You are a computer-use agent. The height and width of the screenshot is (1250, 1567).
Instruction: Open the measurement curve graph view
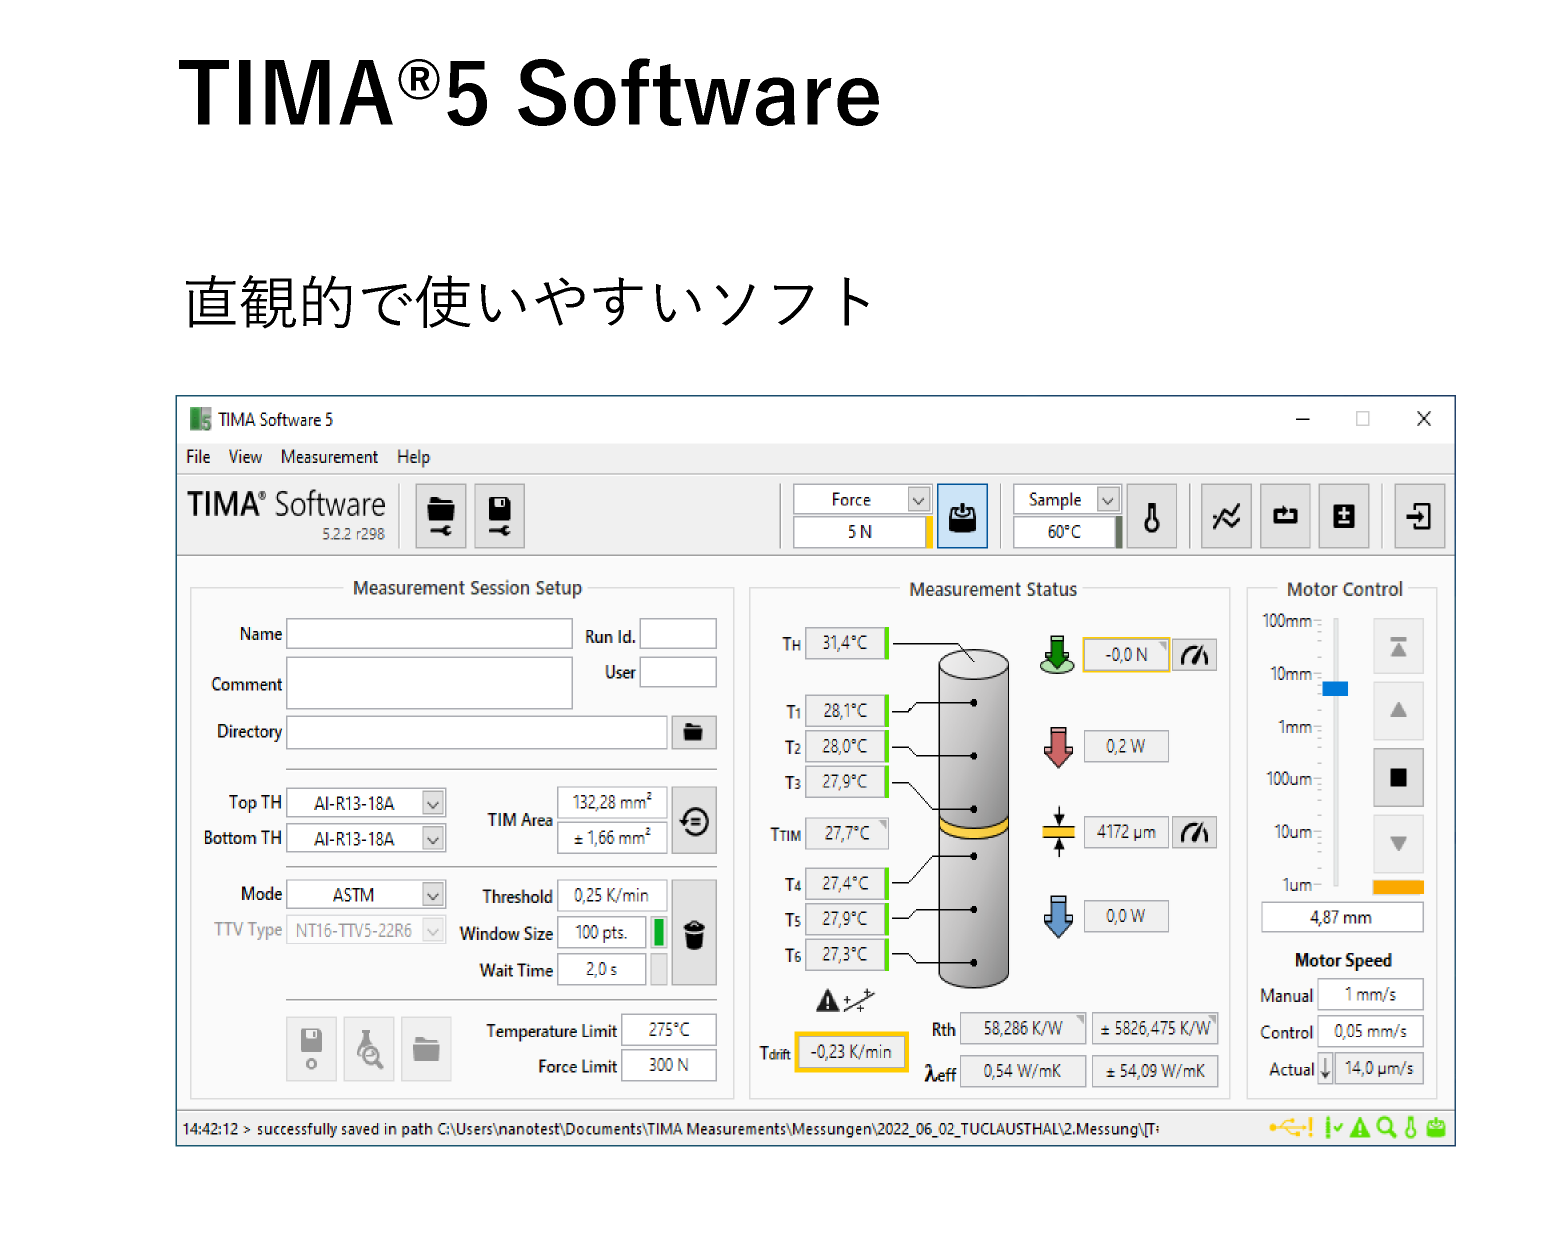coord(1225,516)
